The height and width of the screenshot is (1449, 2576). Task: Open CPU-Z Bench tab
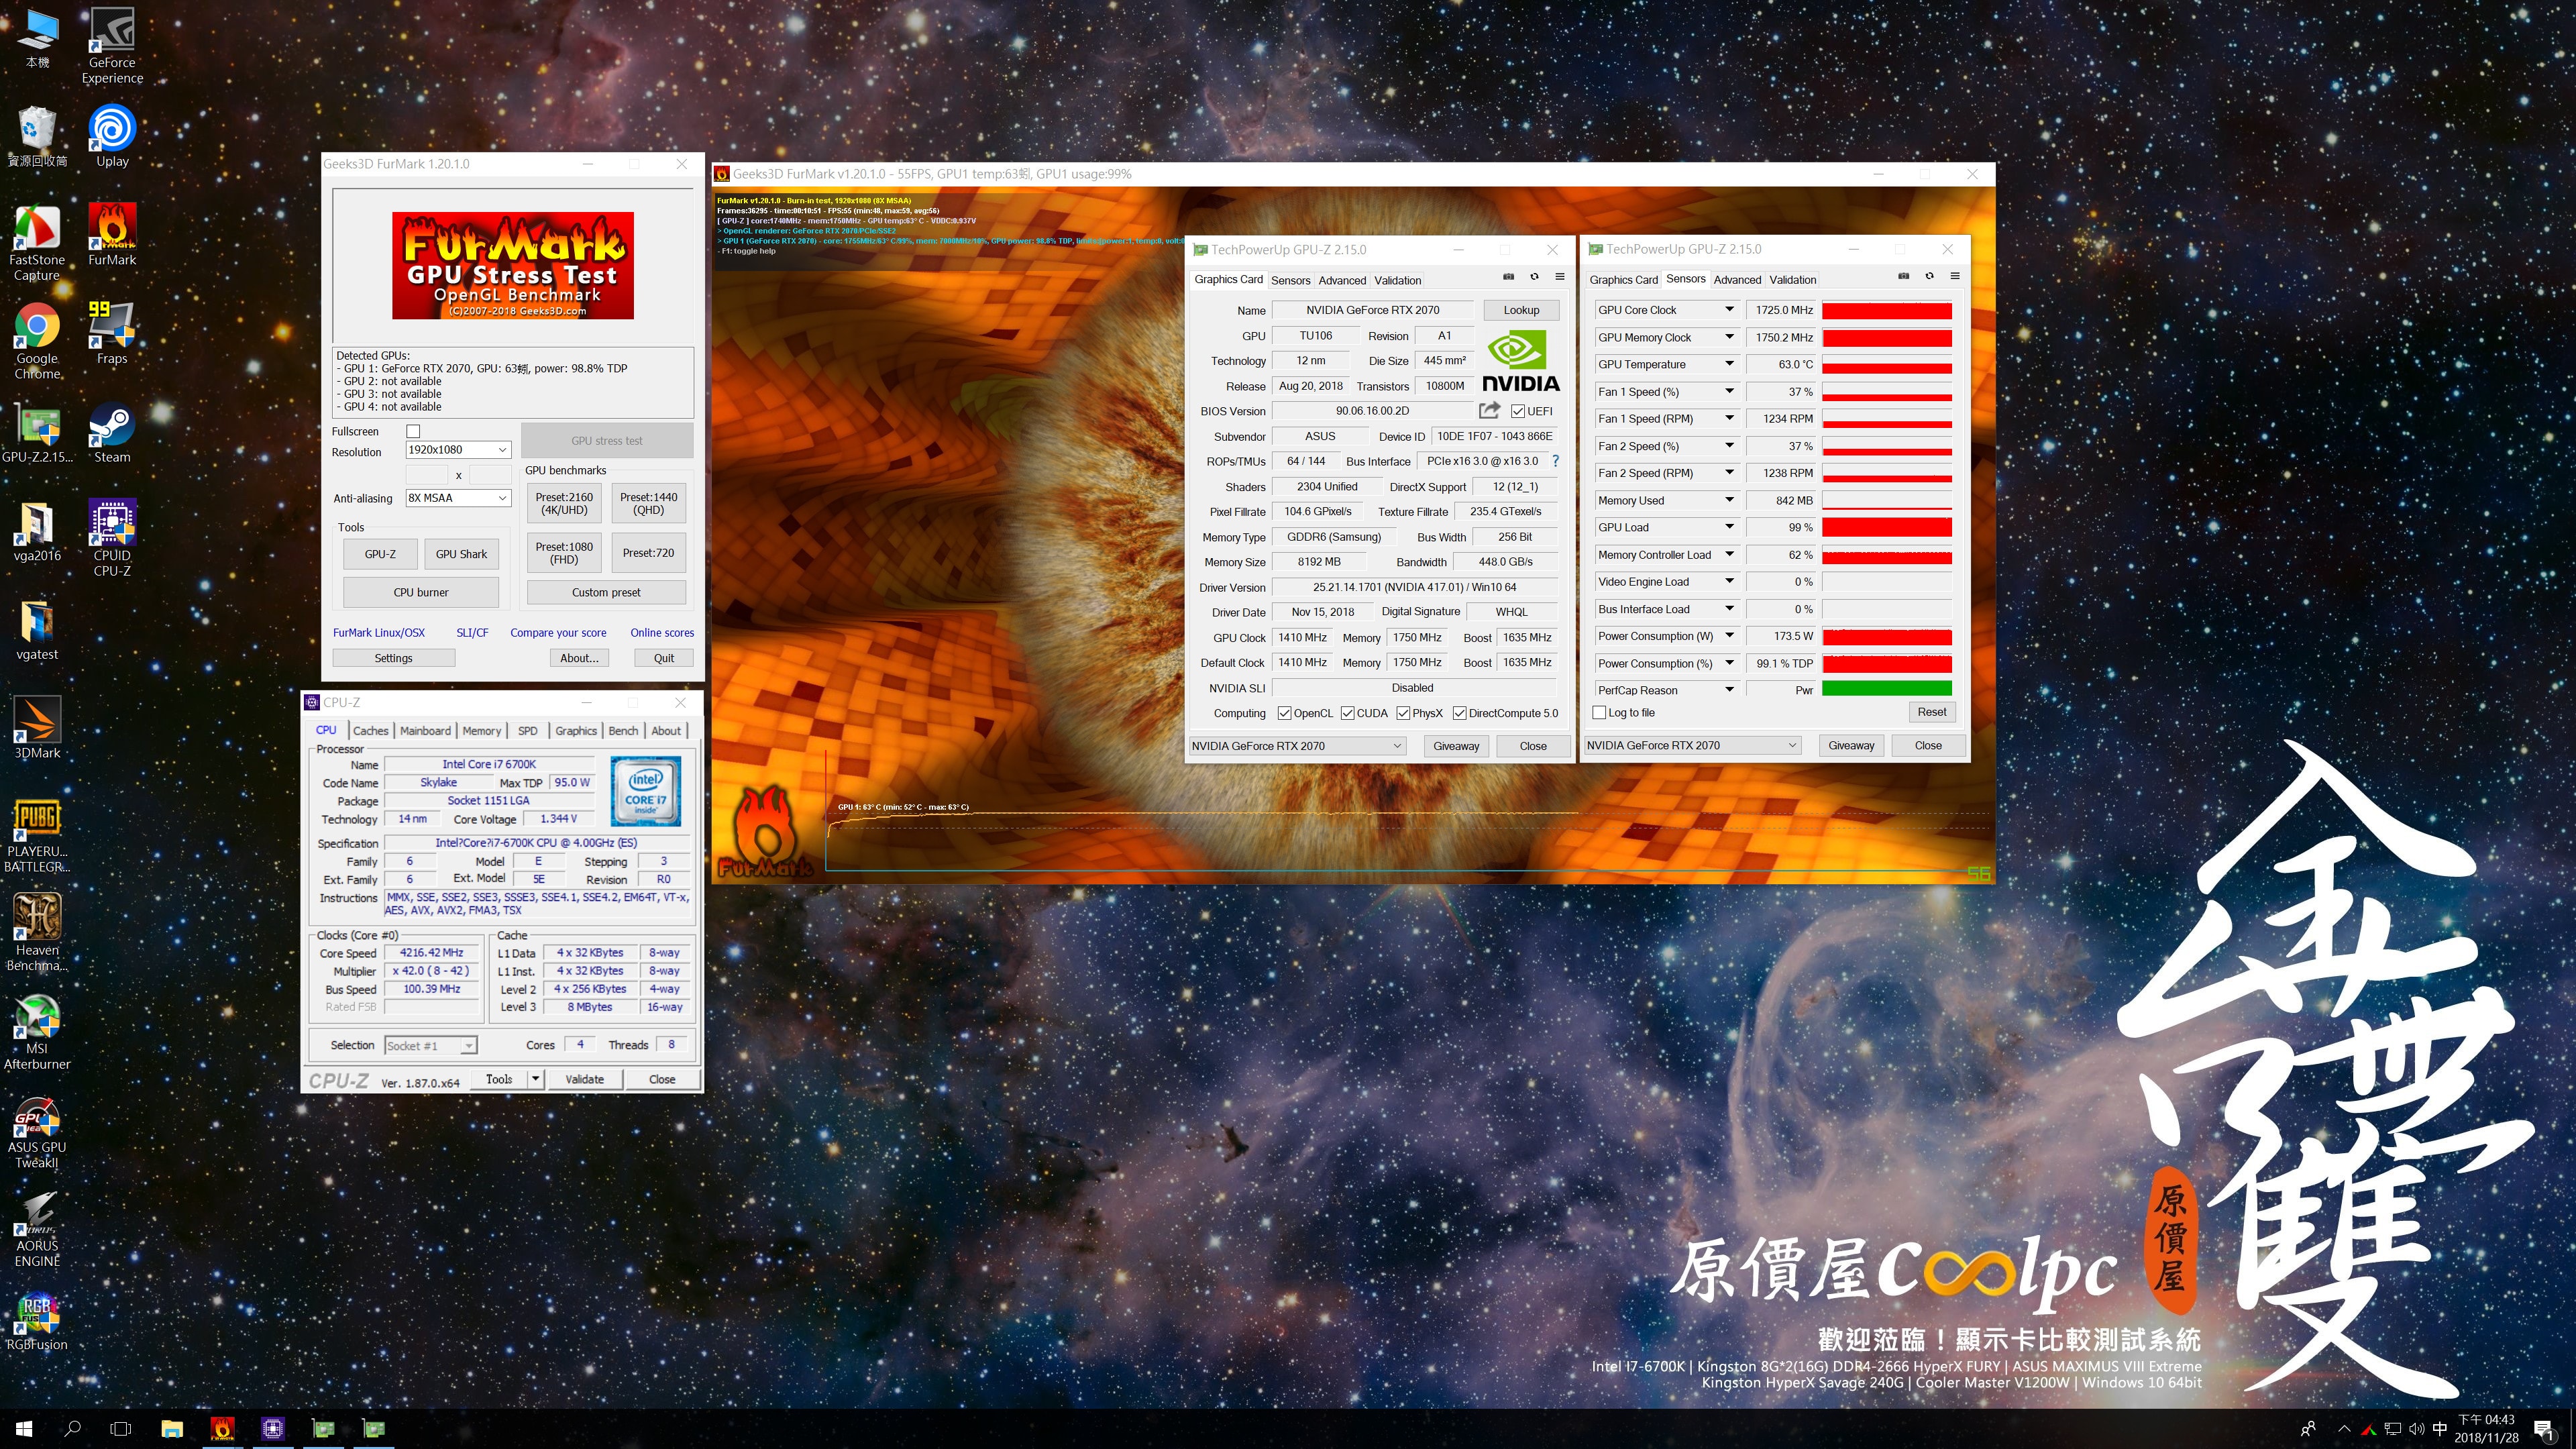(623, 731)
